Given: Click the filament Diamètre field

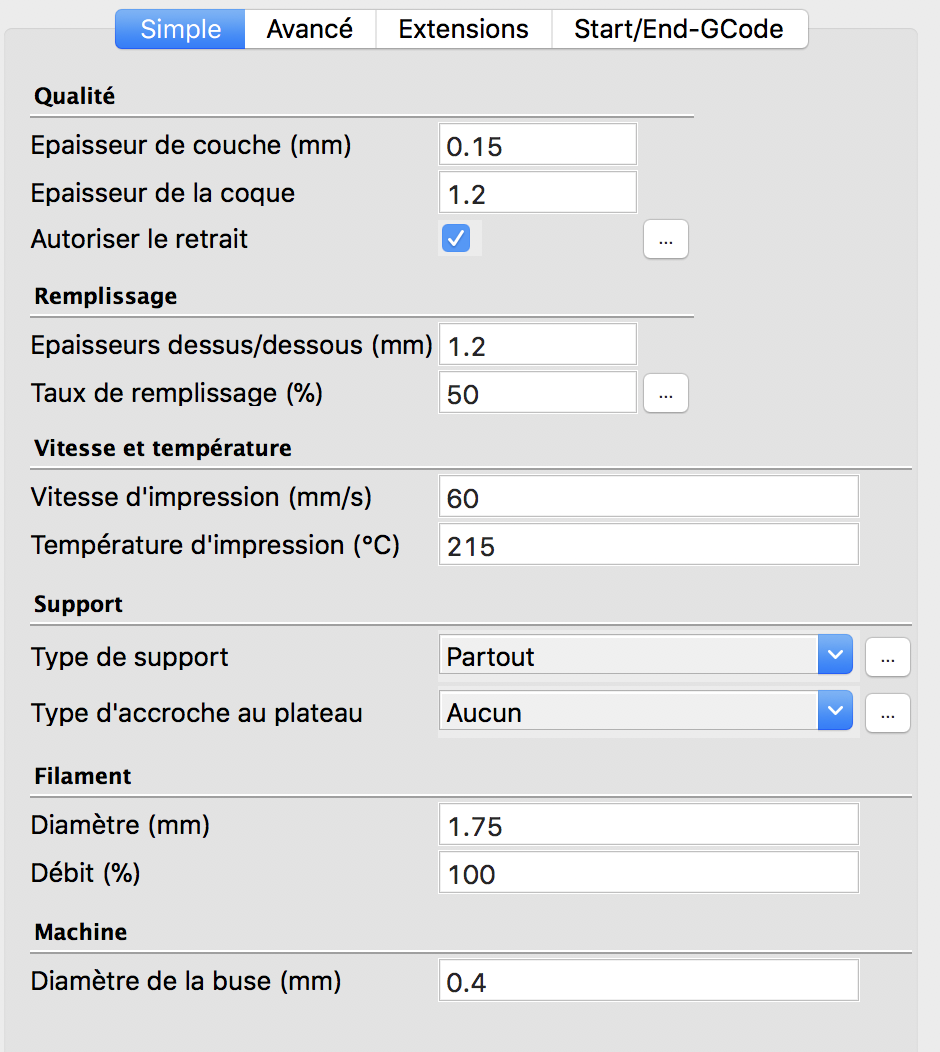Looking at the screenshot, I should pos(649,825).
